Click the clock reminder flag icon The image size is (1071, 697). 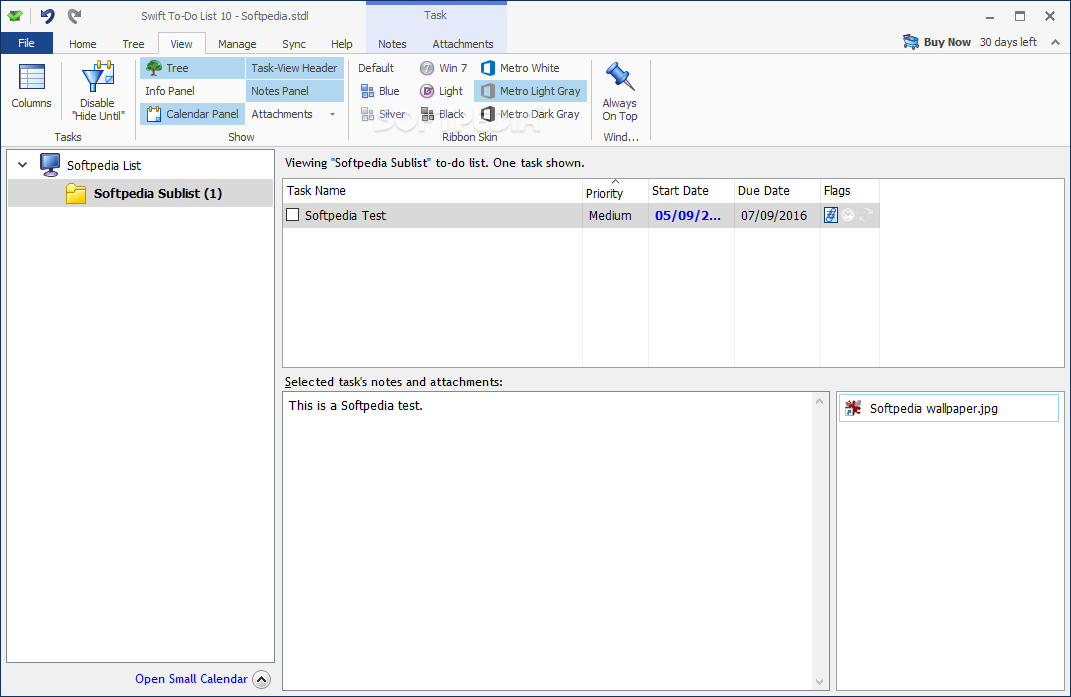848,215
